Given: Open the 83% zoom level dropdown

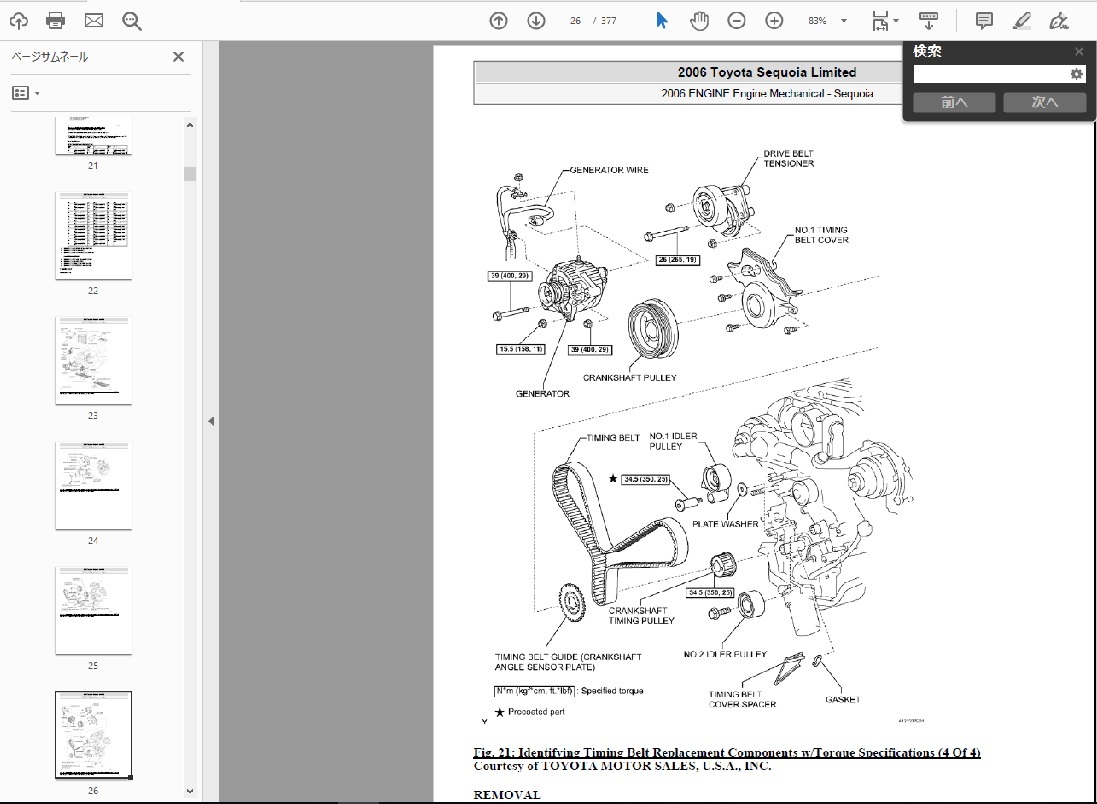Looking at the screenshot, I should tap(844, 21).
